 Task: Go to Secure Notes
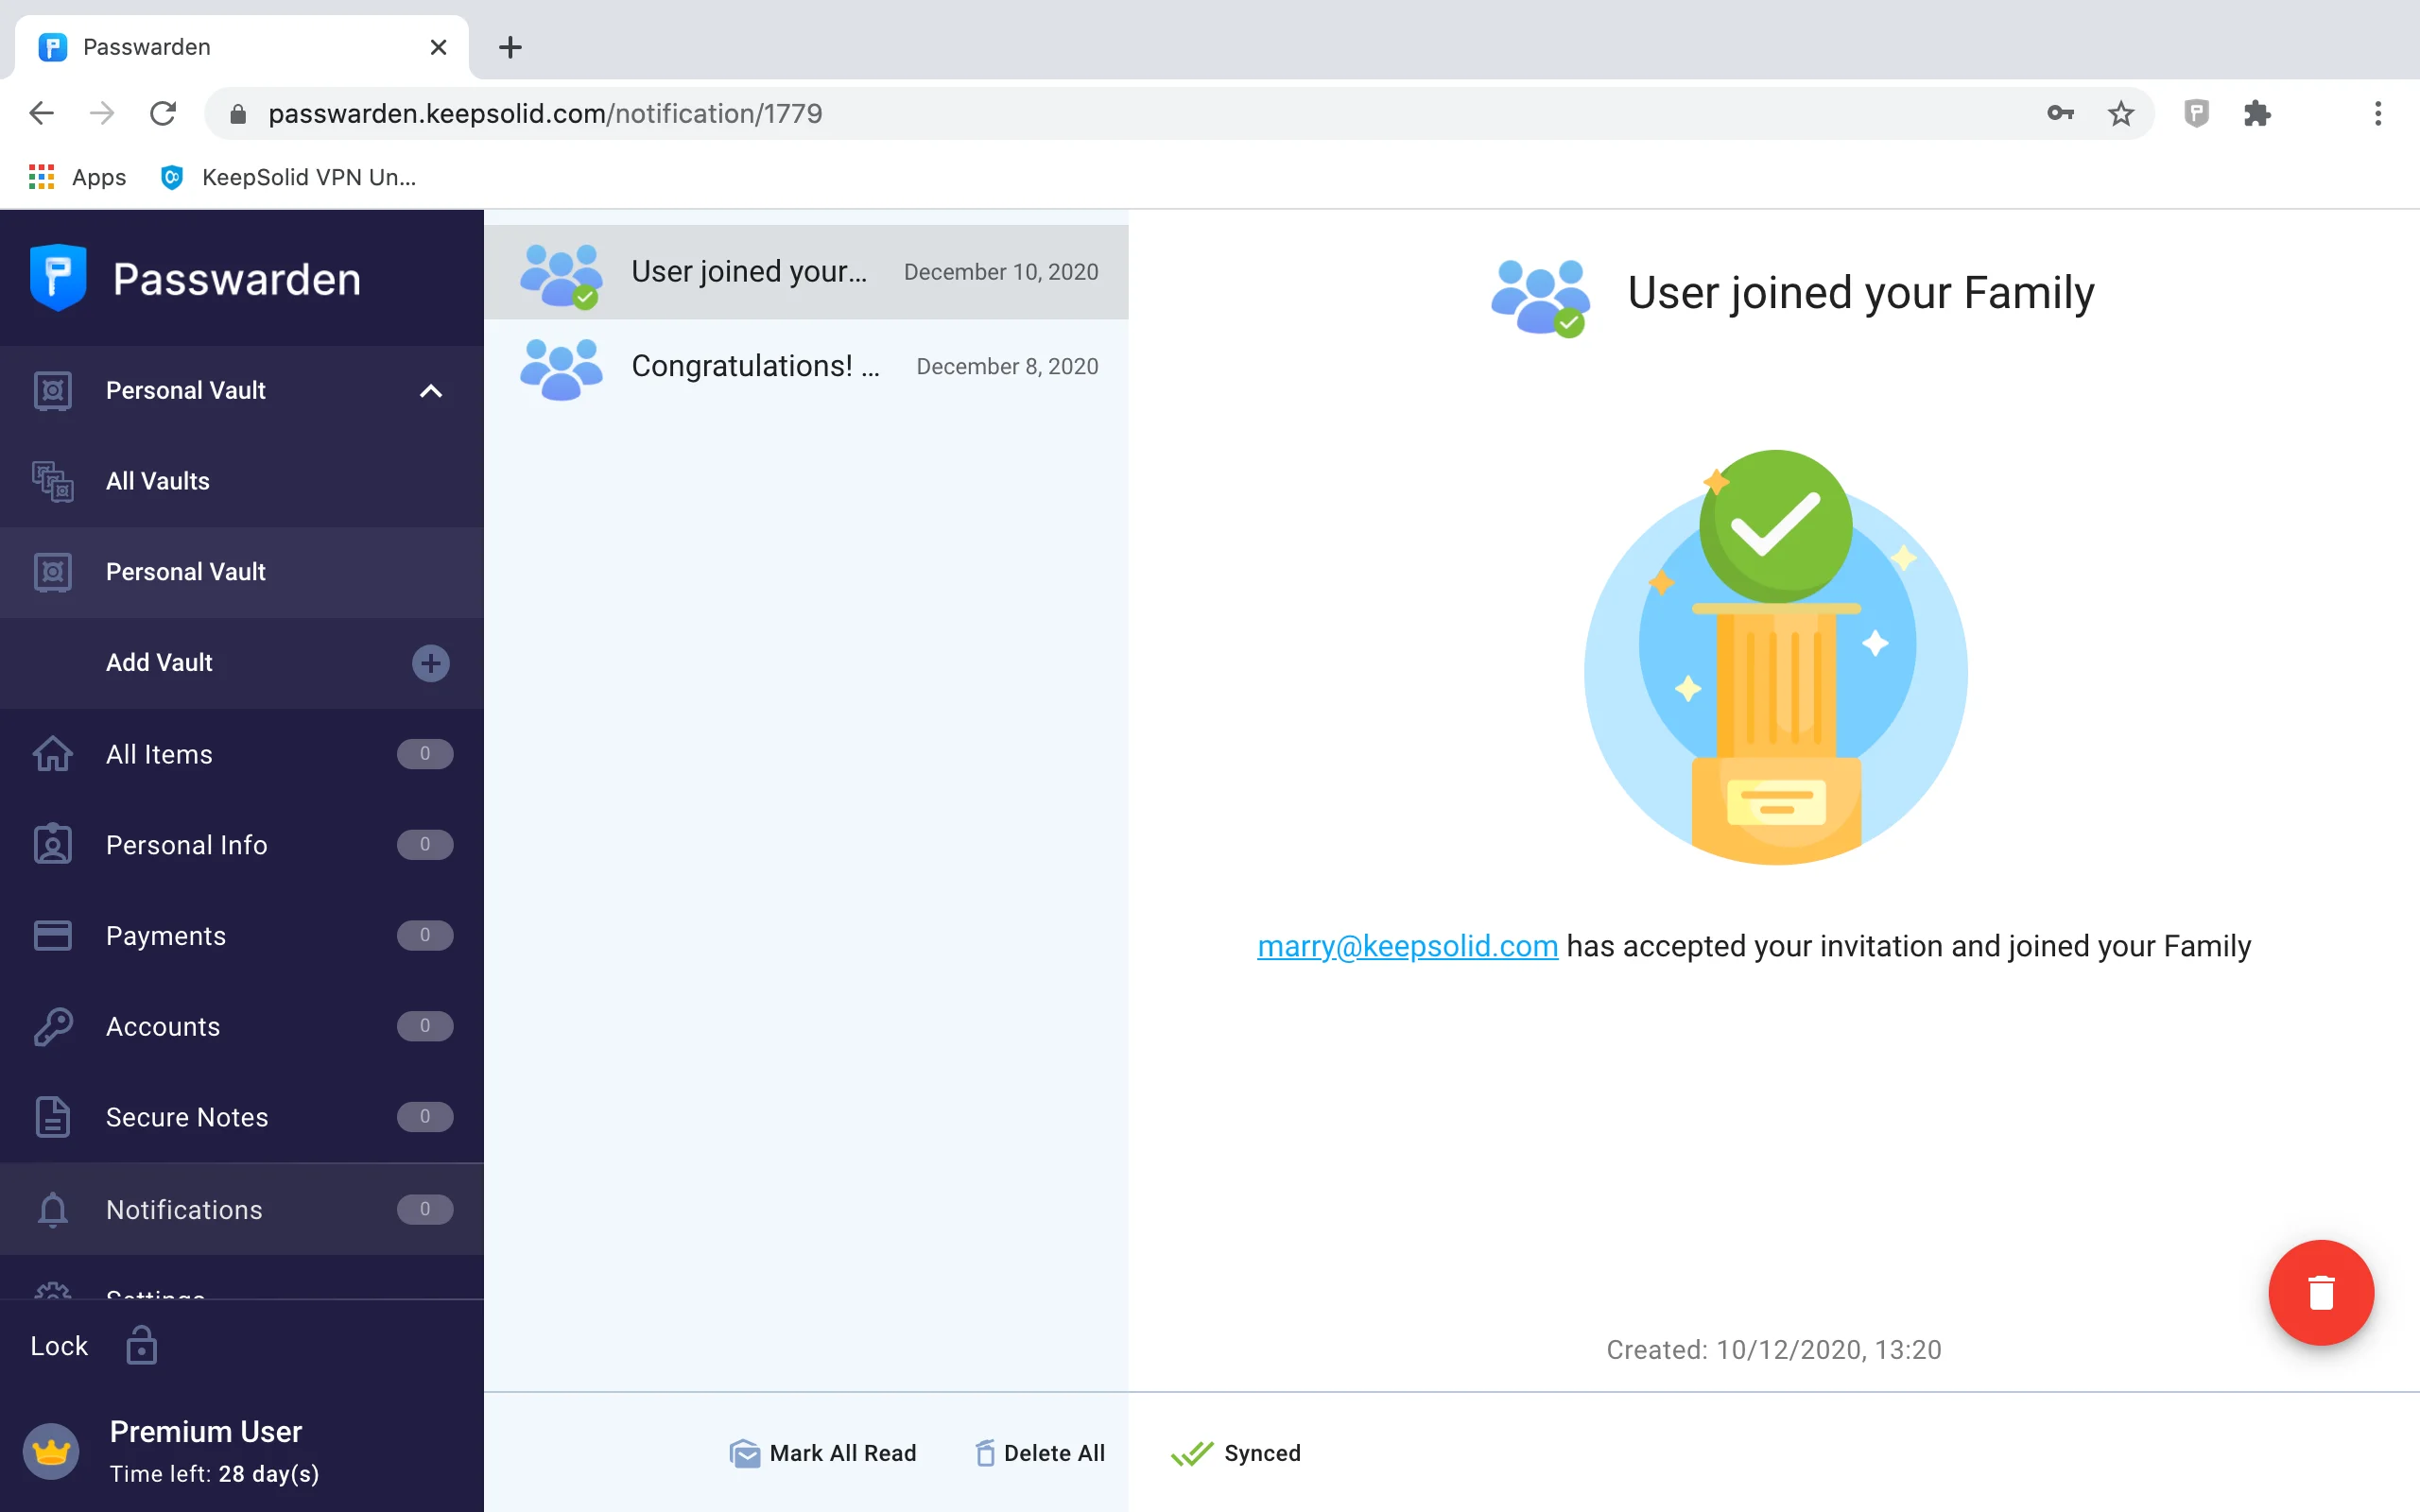click(187, 1117)
